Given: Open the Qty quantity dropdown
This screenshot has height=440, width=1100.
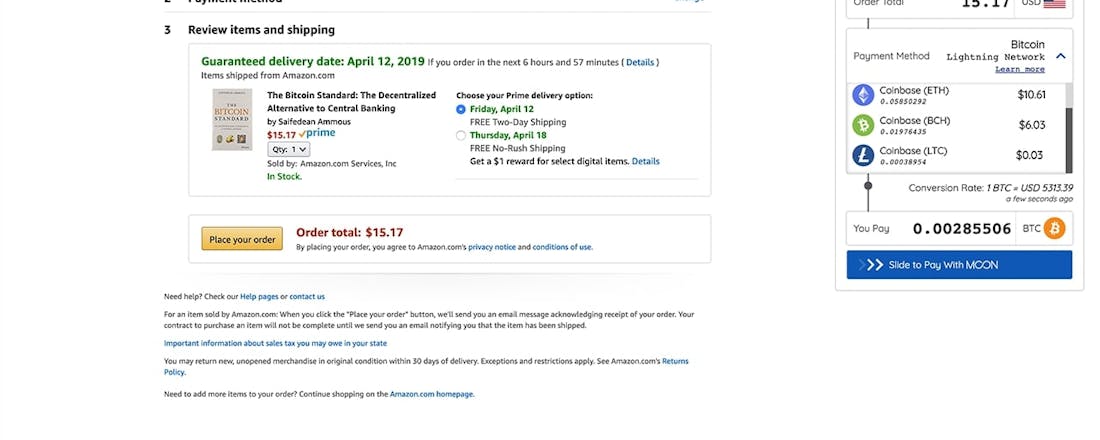Looking at the screenshot, I should [x=289, y=149].
